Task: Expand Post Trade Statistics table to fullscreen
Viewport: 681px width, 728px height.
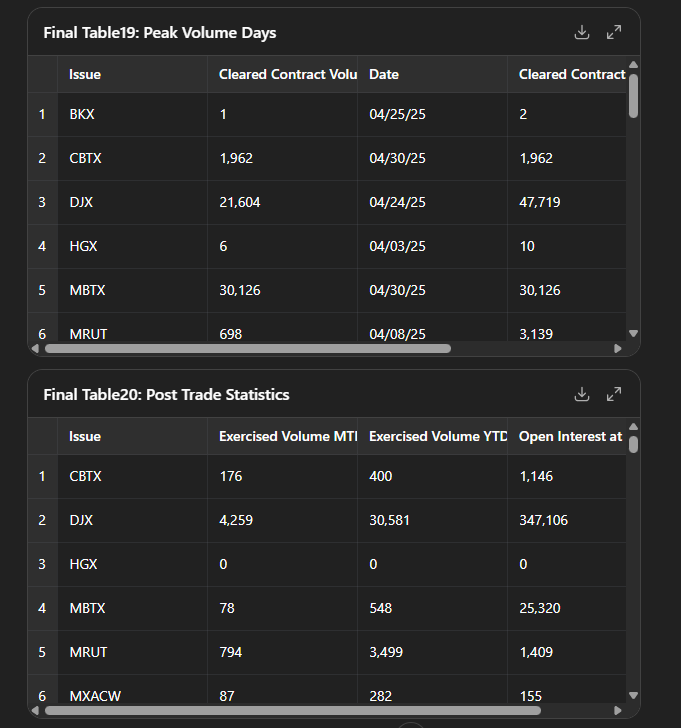Action: click(x=614, y=394)
